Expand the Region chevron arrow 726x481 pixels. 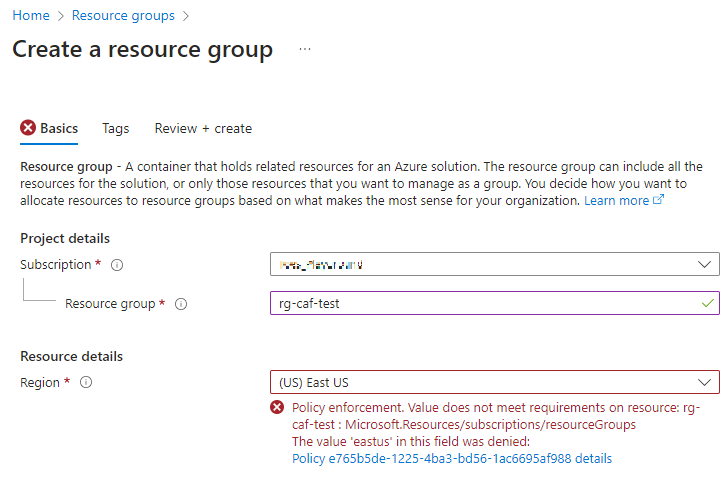[705, 382]
